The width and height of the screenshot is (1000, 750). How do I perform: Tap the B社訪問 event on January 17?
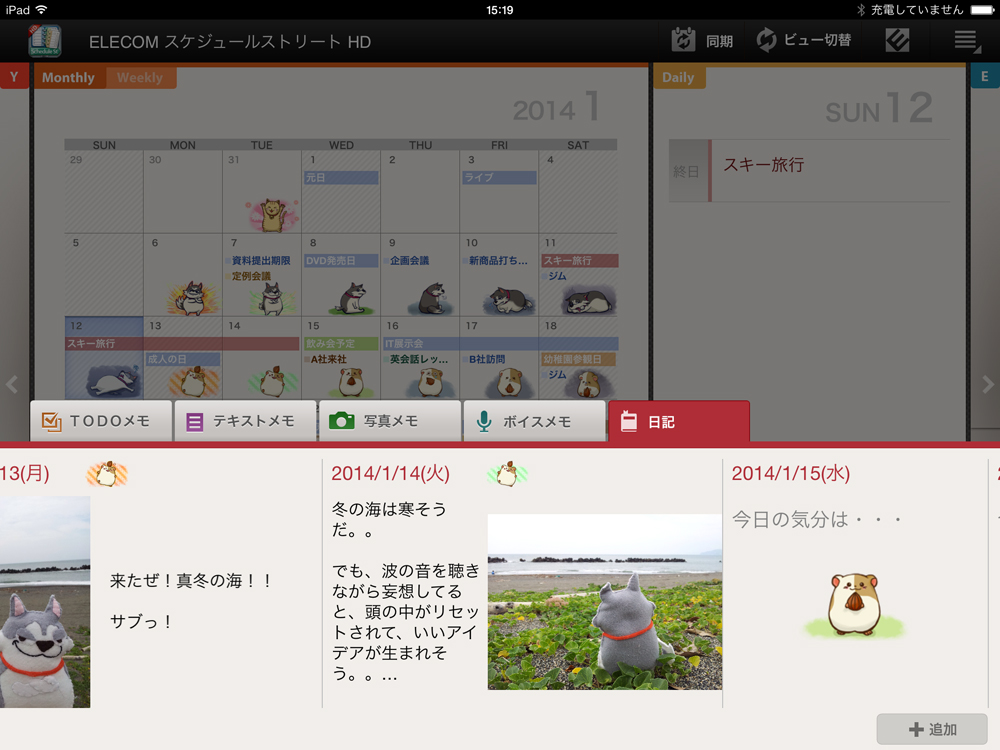coord(483,359)
